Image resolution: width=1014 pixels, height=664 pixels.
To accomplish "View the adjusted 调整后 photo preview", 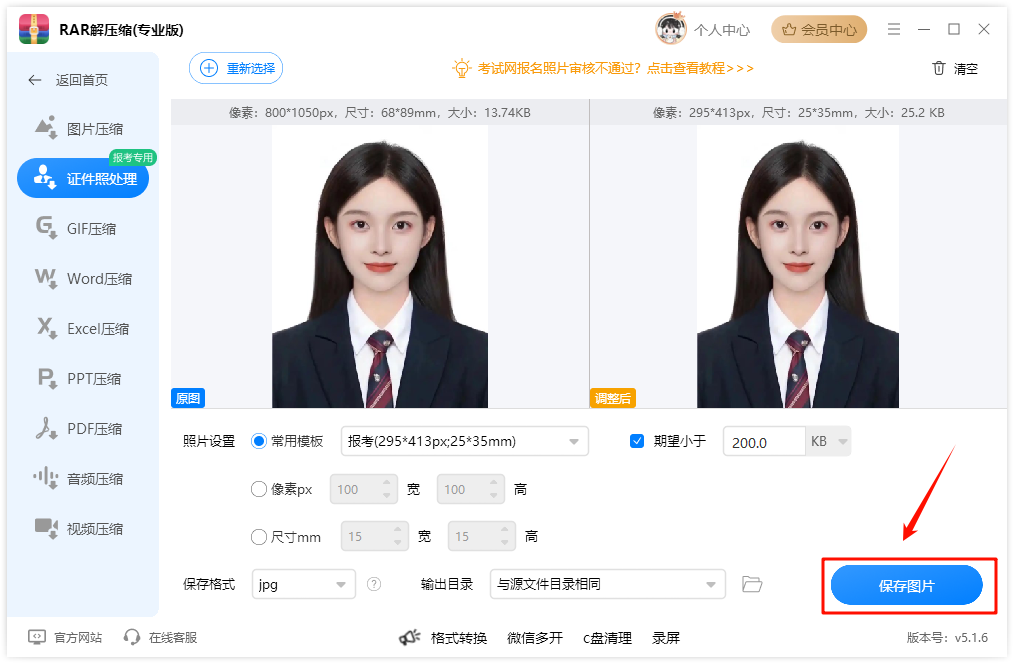I will click(x=798, y=266).
